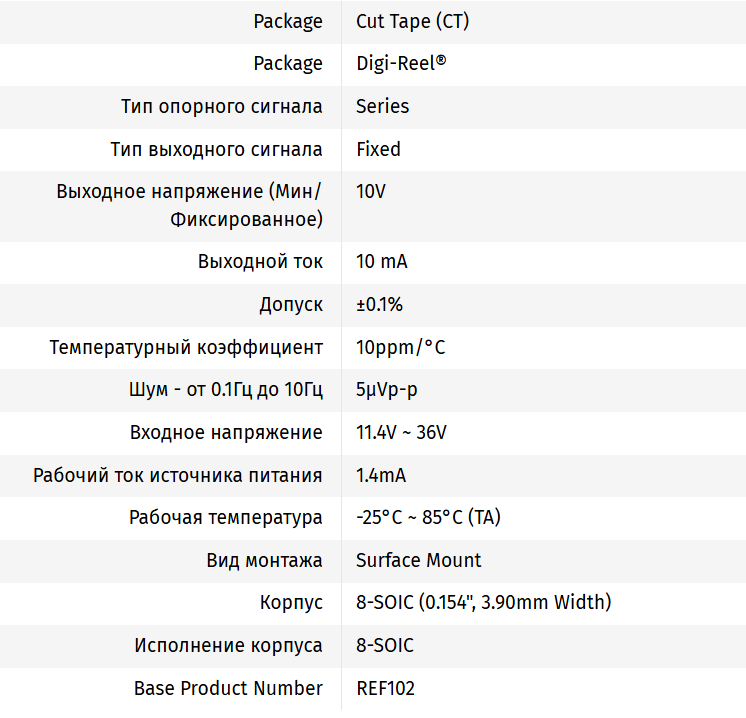Select the "10 mA" output current value
The height and width of the screenshot is (718, 746).
point(381,262)
